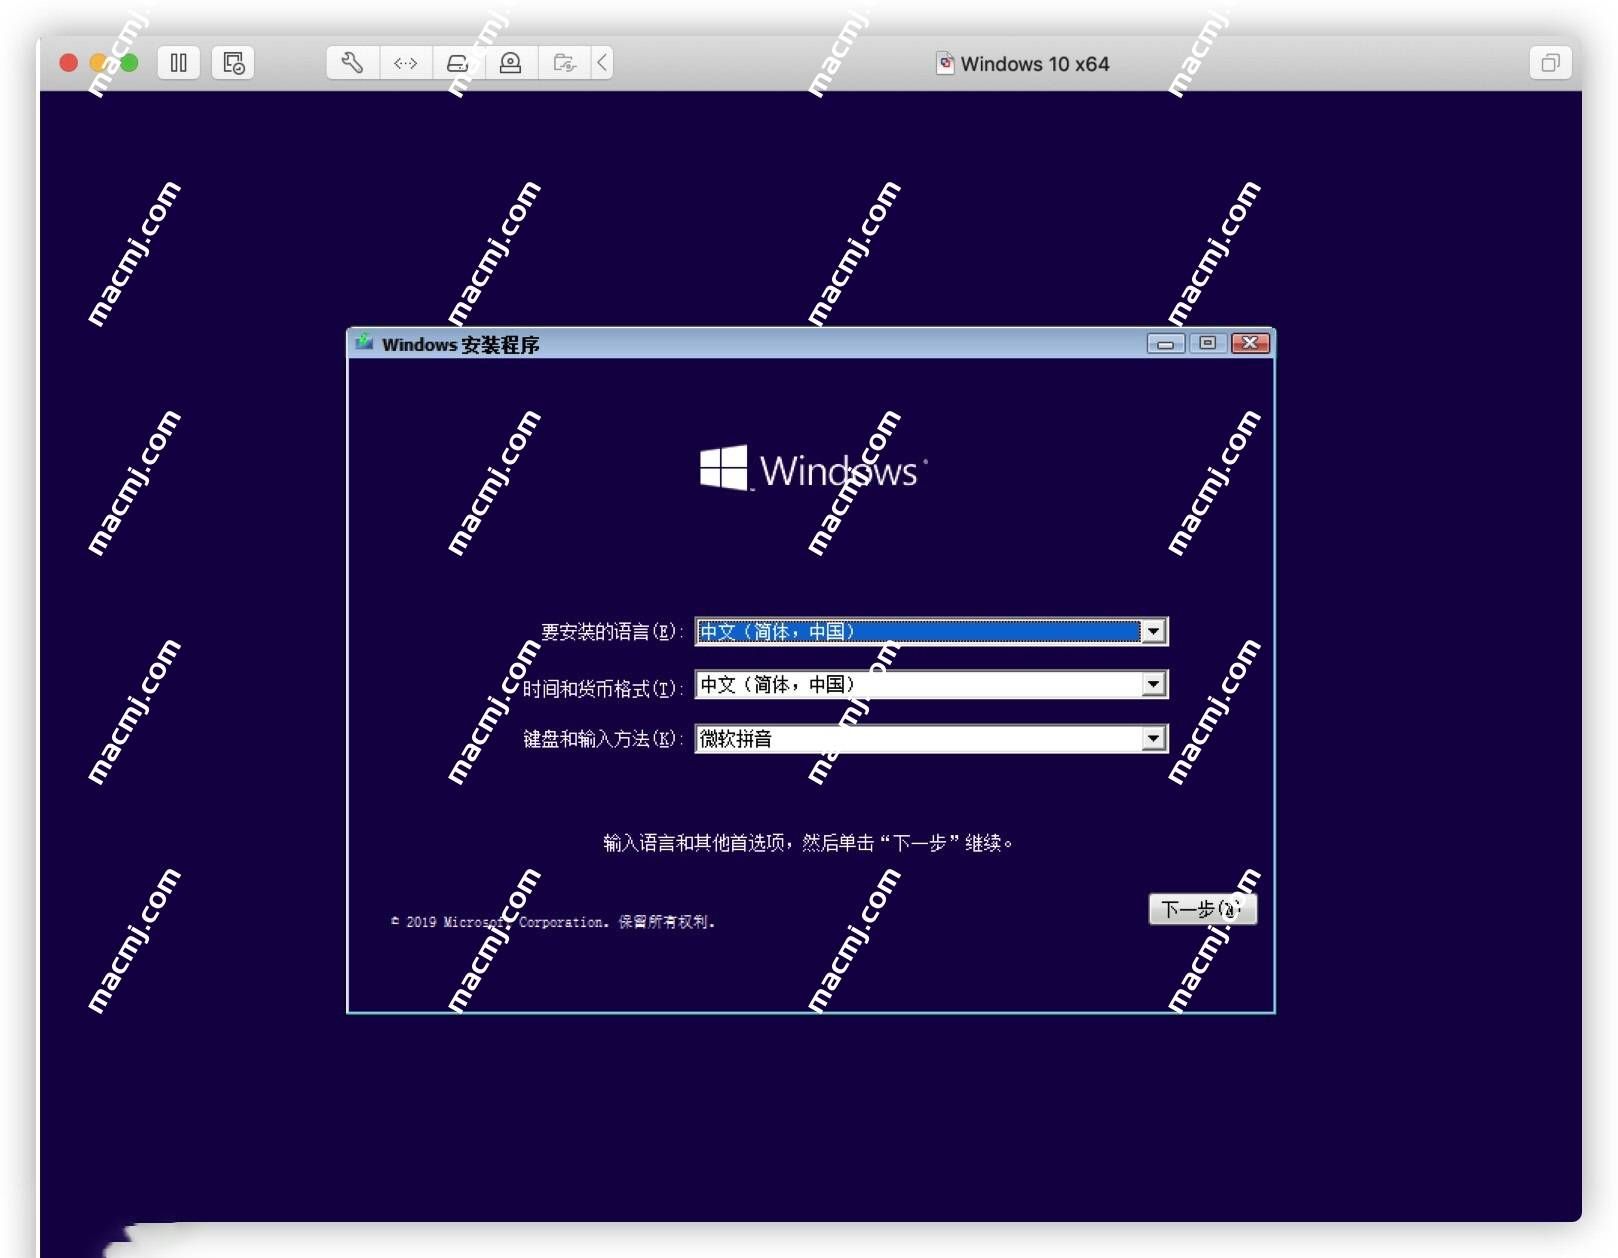Click the Windows 10 x64 window title
This screenshot has width=1618, height=1258.
click(1035, 64)
